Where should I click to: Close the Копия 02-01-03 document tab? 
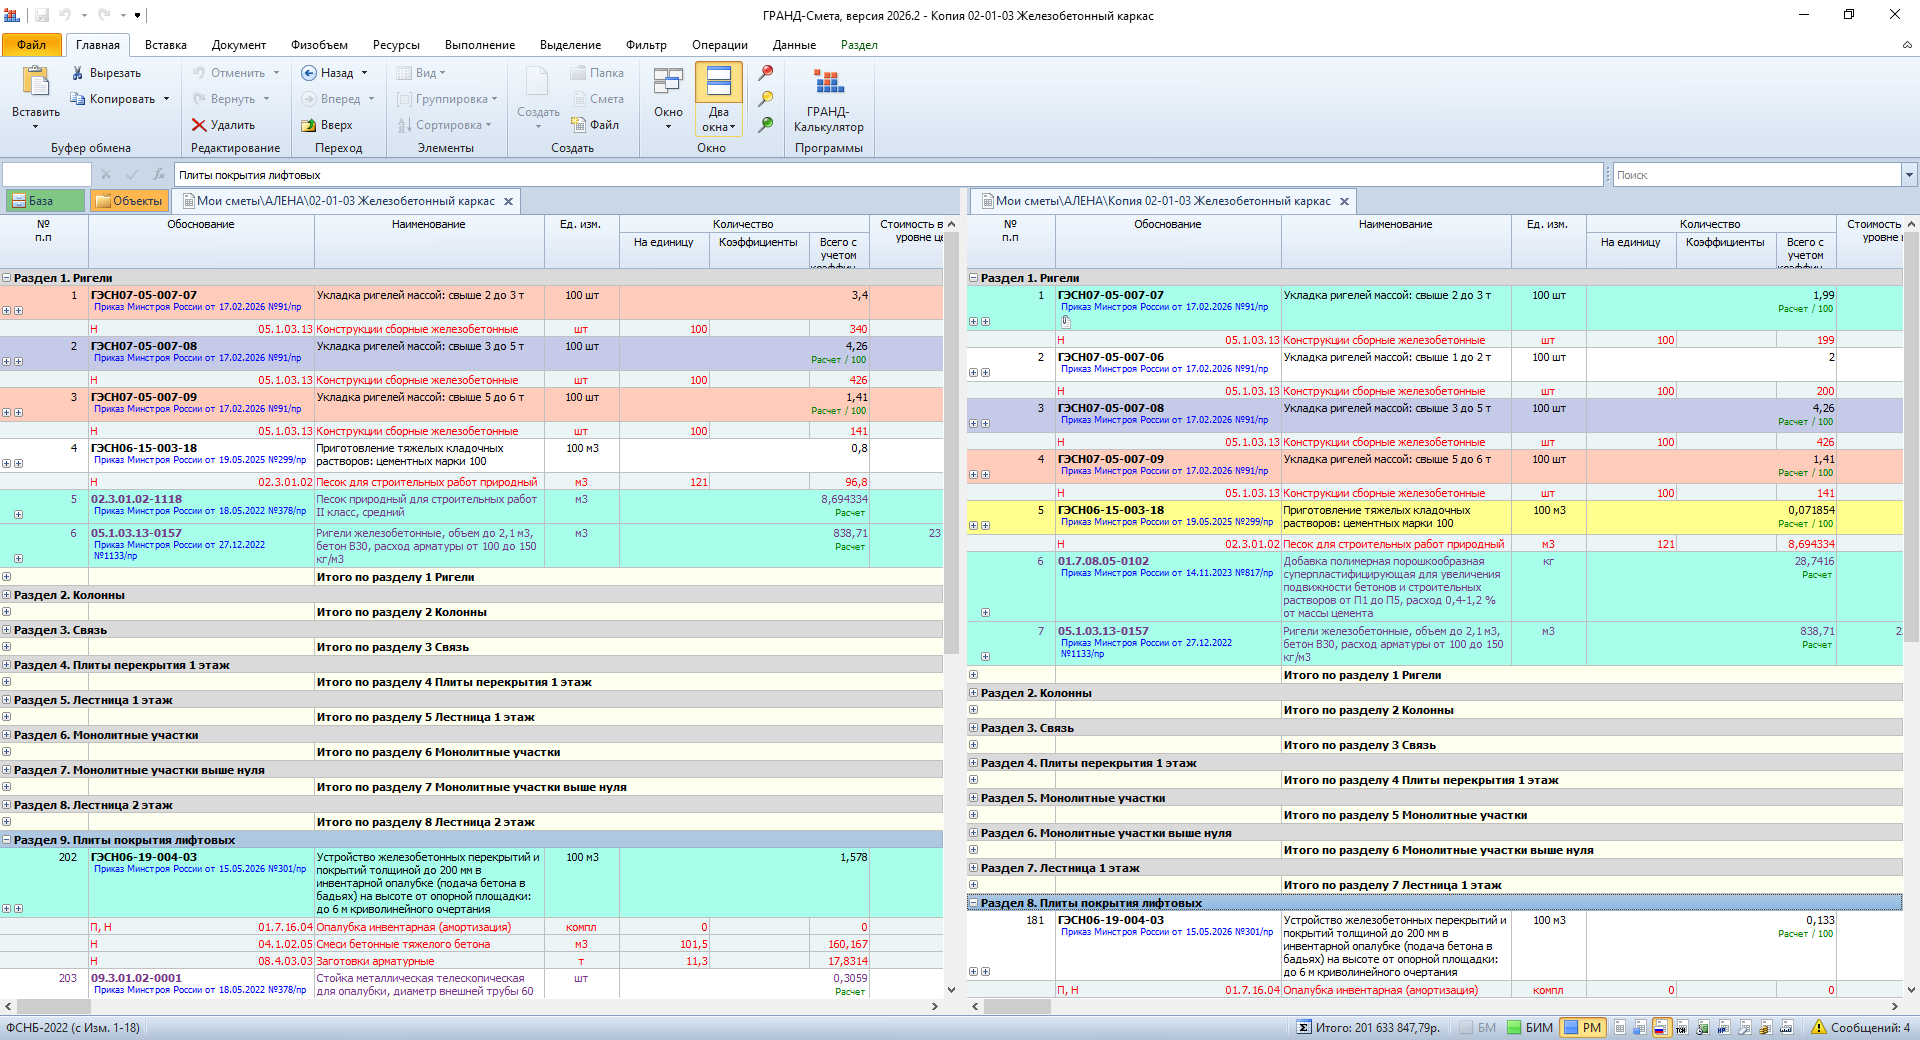(1344, 201)
